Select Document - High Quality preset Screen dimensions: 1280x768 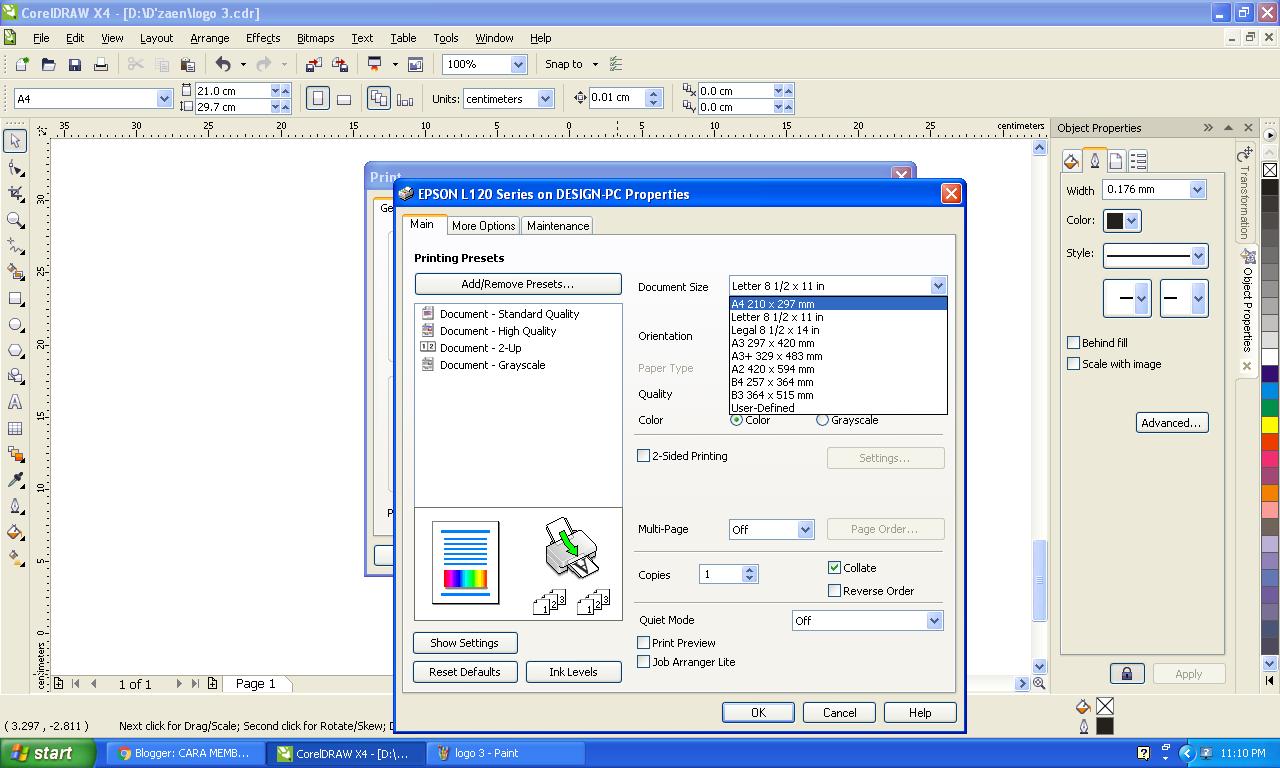[498, 331]
